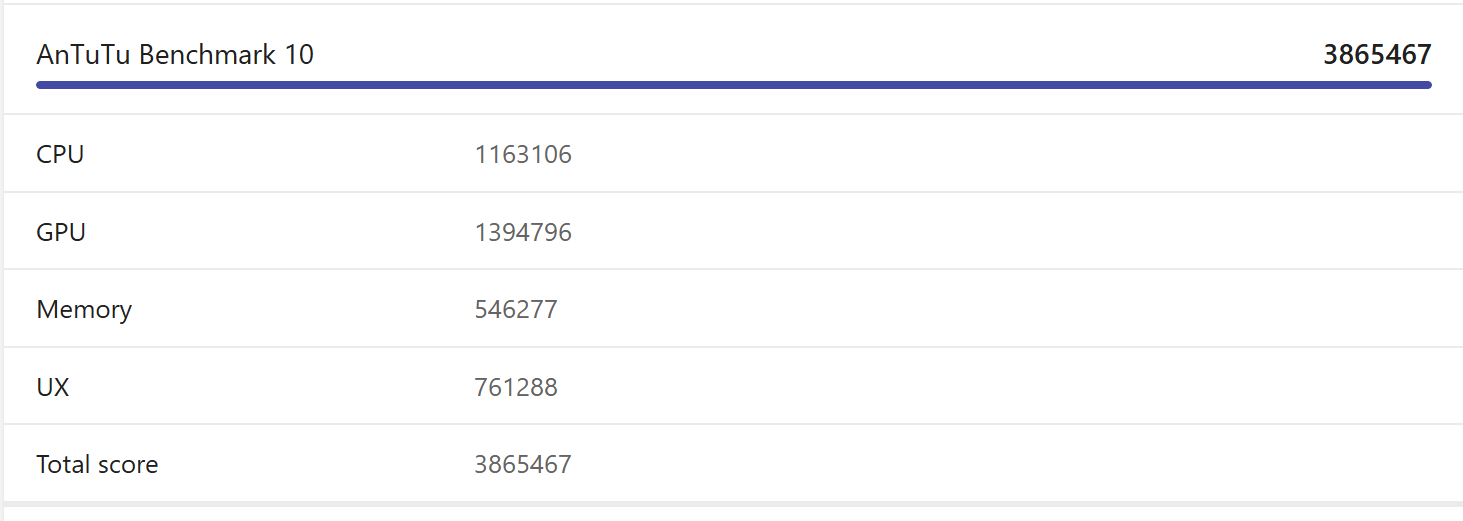The image size is (1463, 521).
Task: Click the word "AnTuTu" in the heading
Action: (83, 55)
